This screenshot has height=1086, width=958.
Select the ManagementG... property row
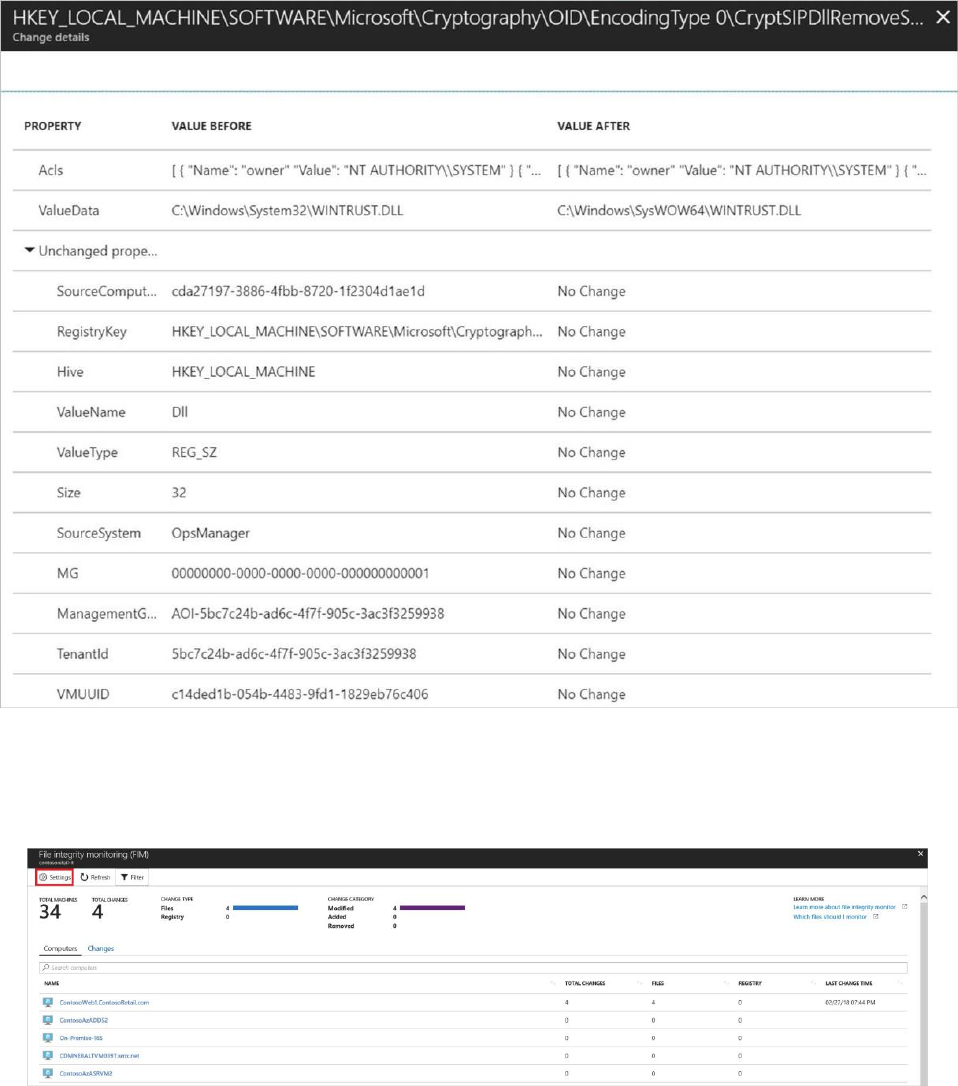pos(472,614)
